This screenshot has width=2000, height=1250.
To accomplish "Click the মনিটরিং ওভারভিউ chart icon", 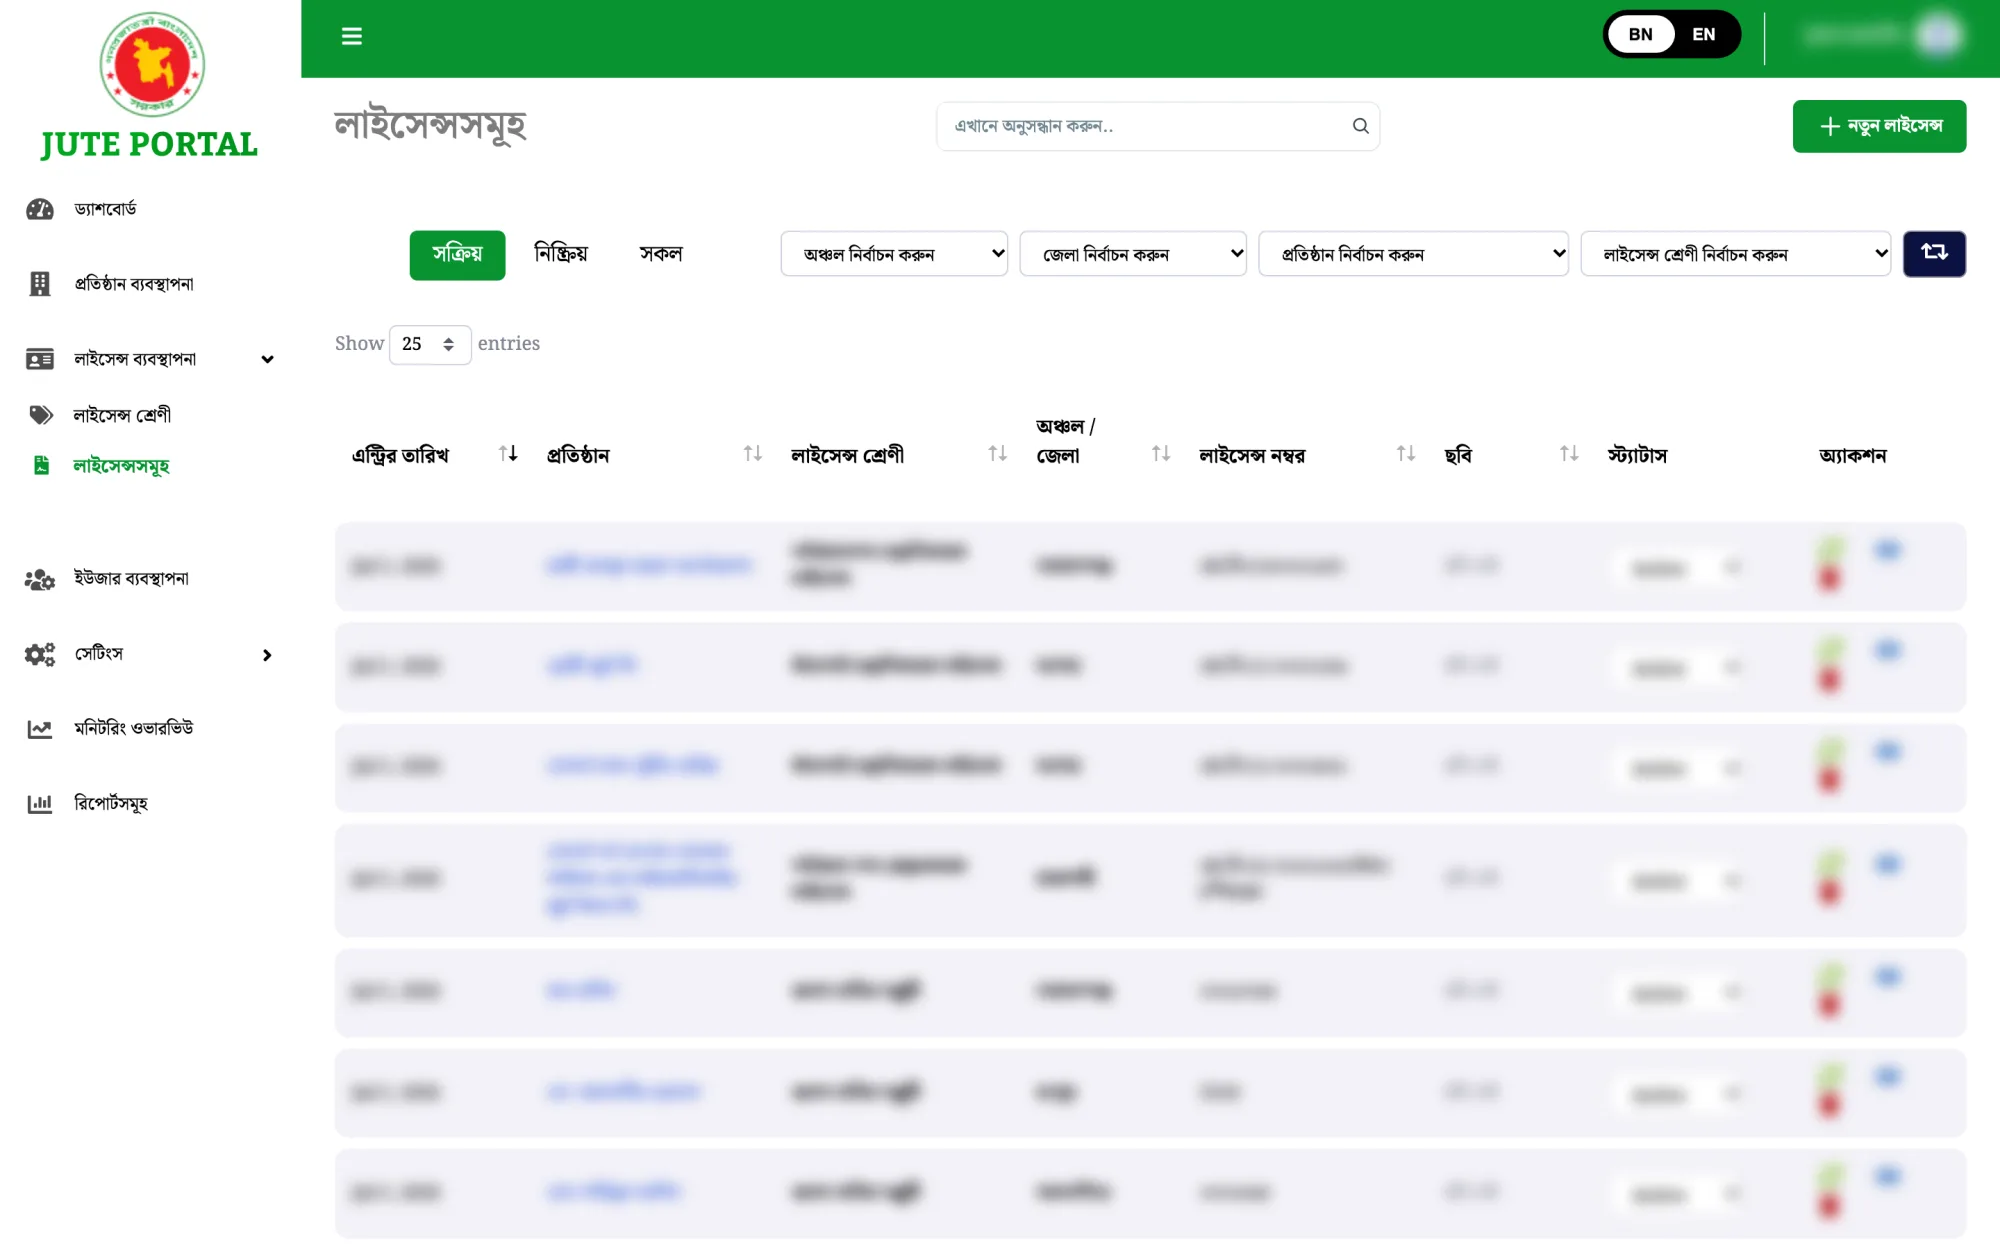I will pyautogui.click(x=40, y=729).
